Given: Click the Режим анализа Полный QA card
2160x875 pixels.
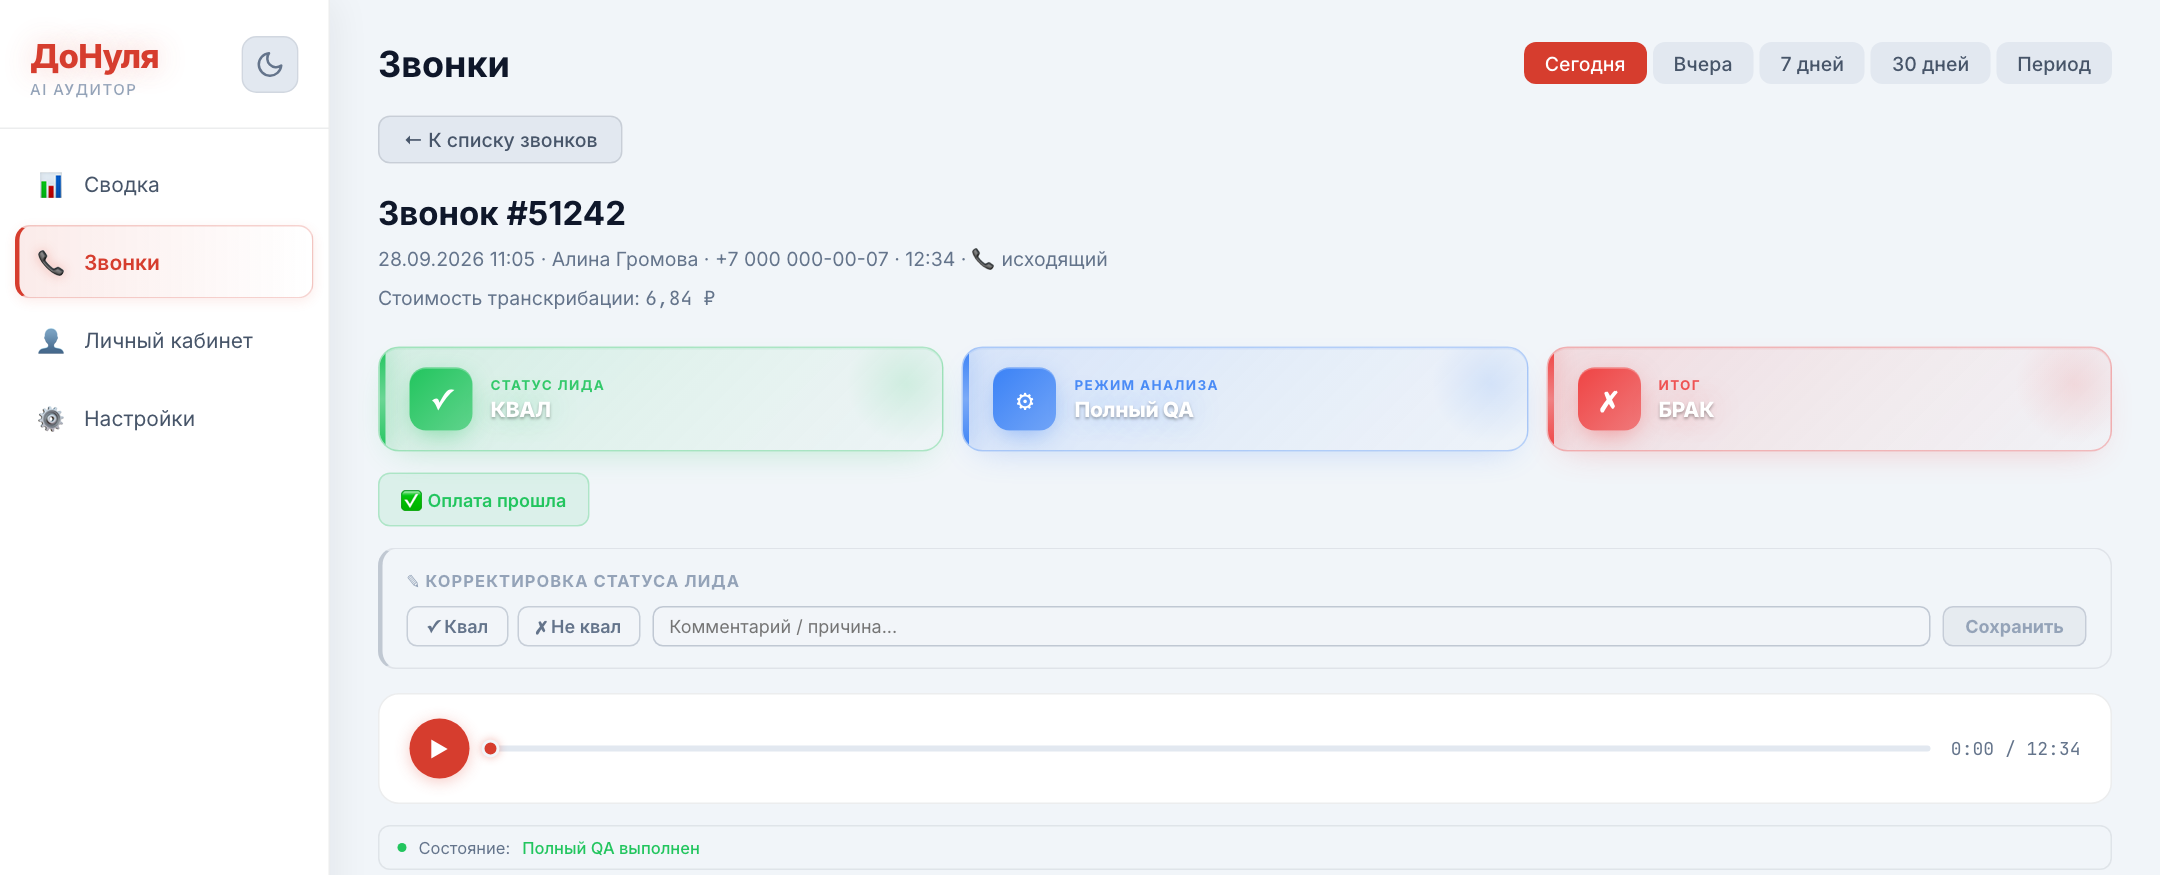Looking at the screenshot, I should coord(1245,399).
